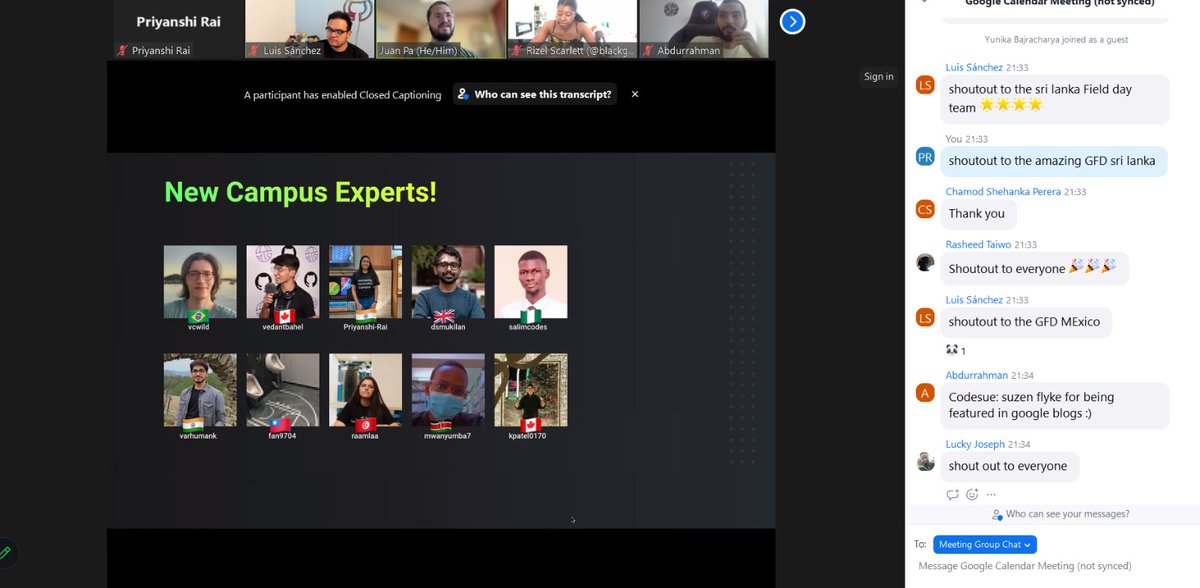Viewport: 1200px width, 588px height.
Task: Select message 'shoutout to the amazing GFD sri lanka'
Action: [x=1052, y=161]
